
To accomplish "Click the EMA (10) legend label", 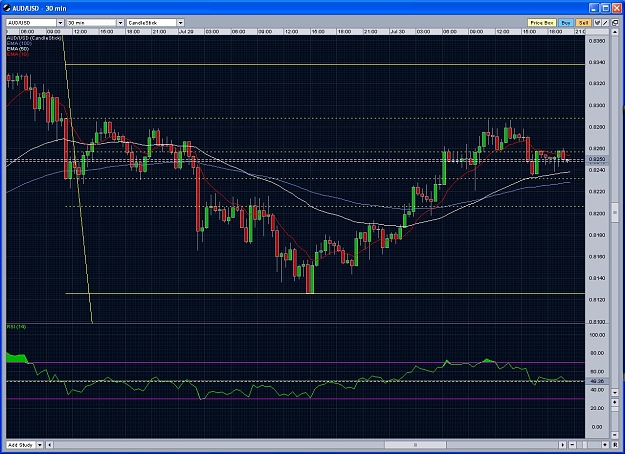I will [18, 54].
